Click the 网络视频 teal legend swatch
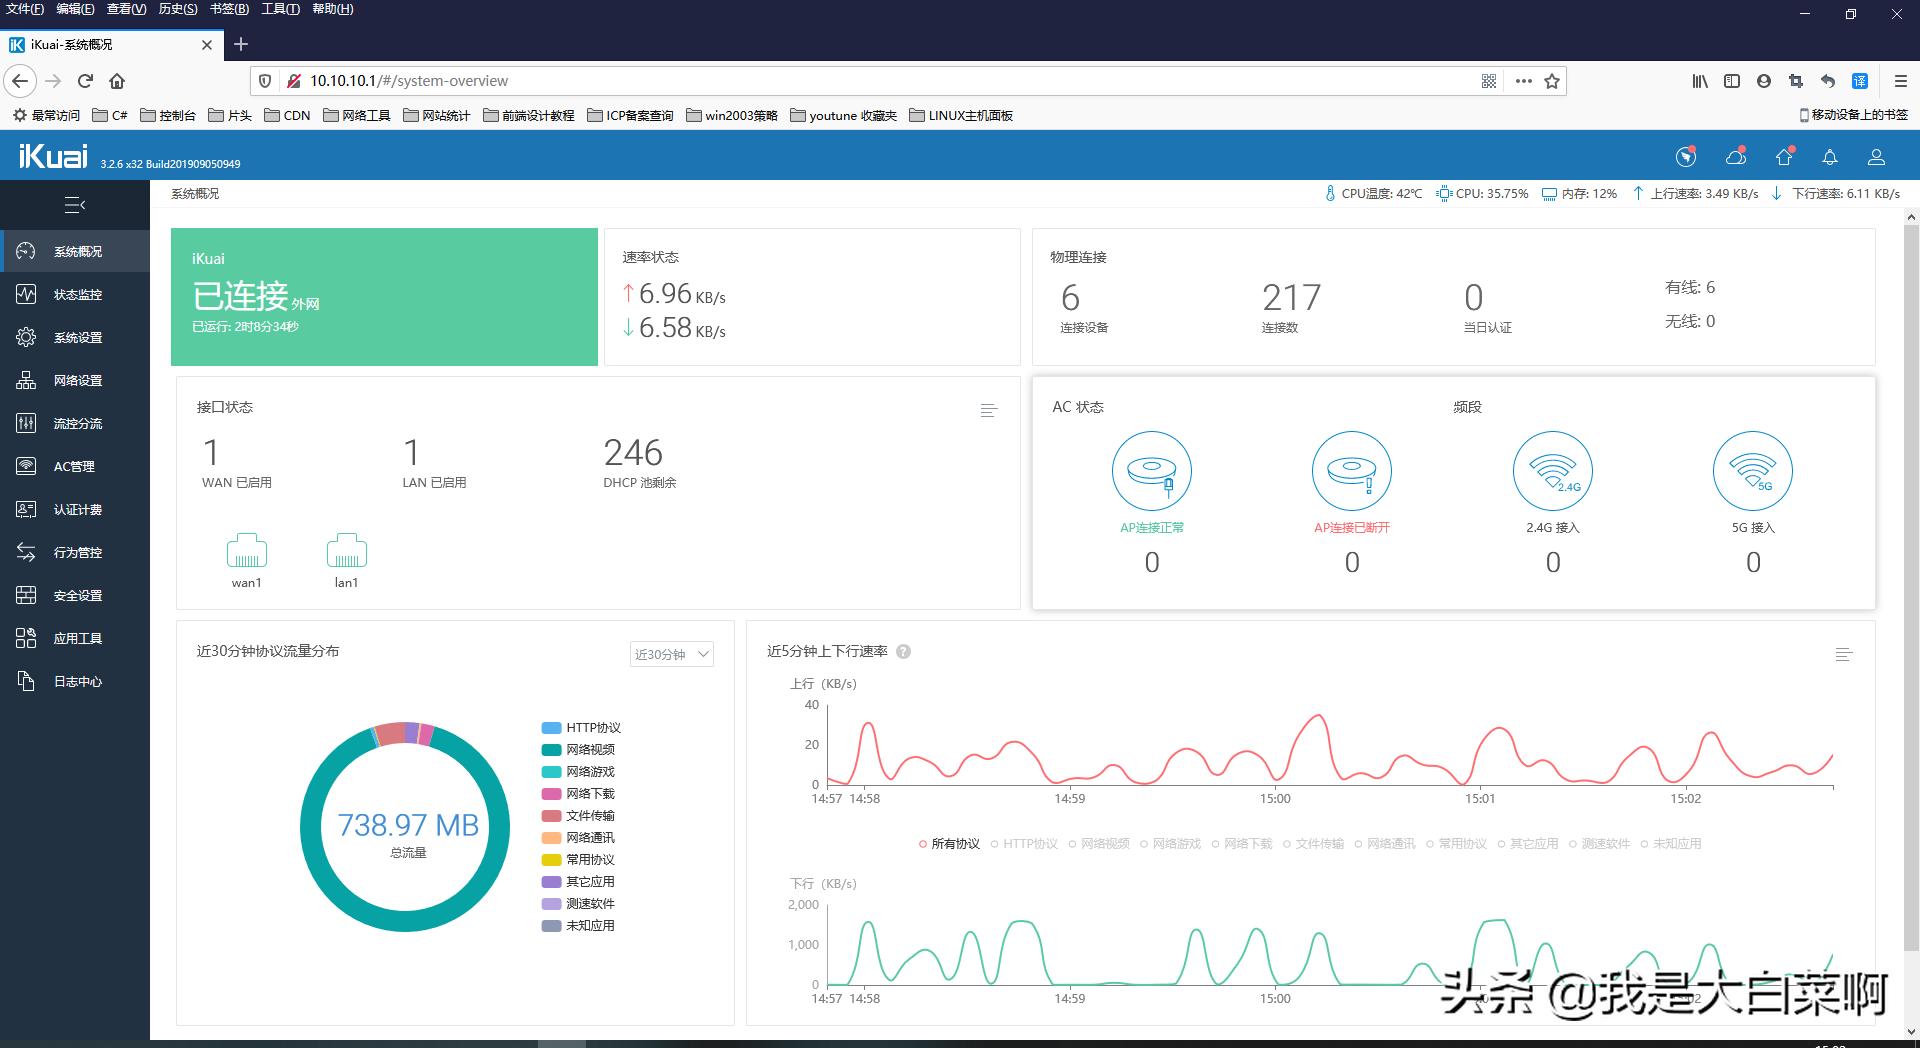The image size is (1920, 1048). click(551, 750)
